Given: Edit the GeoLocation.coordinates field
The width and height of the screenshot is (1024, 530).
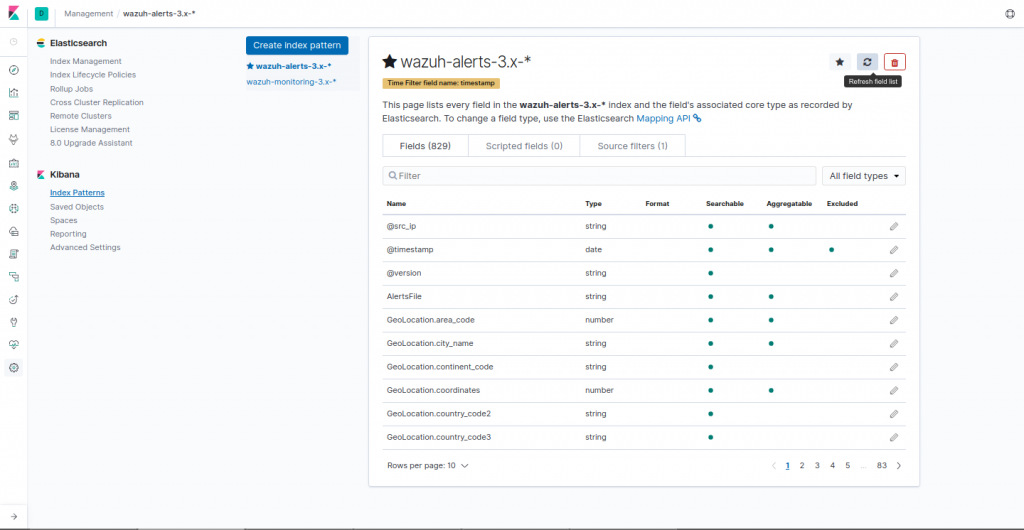Looking at the screenshot, I should (x=894, y=390).
